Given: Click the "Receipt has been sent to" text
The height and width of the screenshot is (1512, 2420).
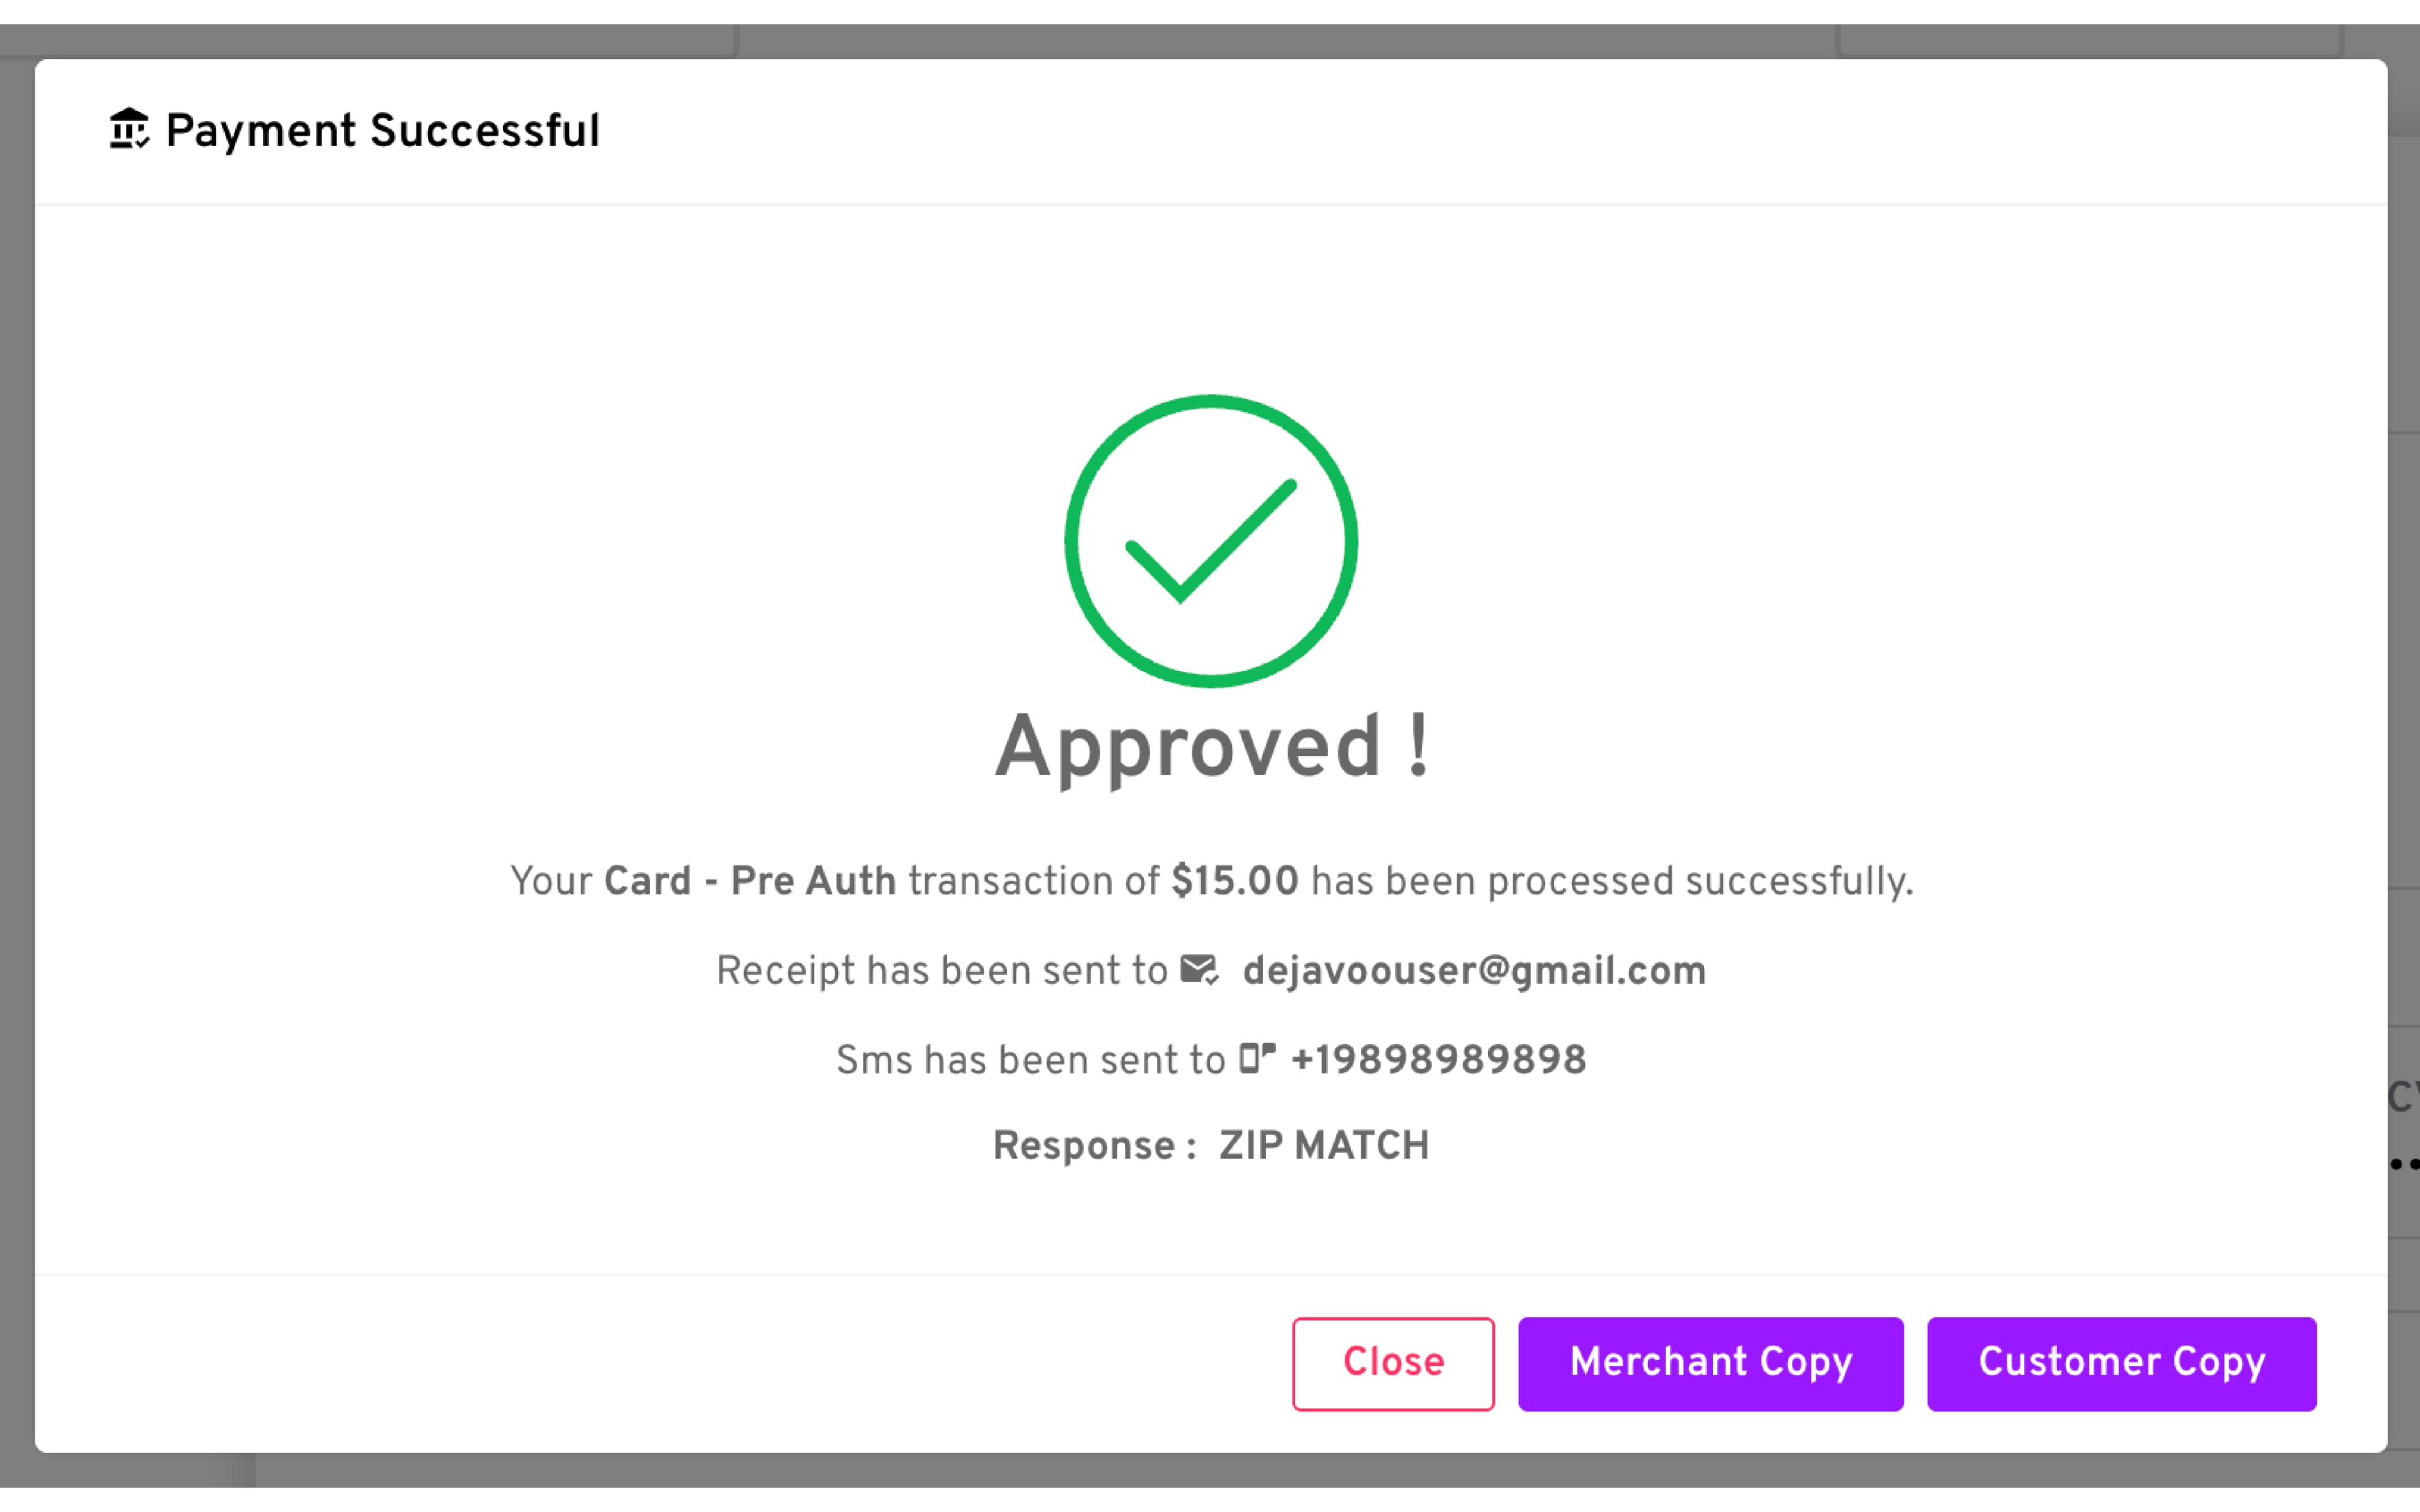Looking at the screenshot, I should pos(941,971).
